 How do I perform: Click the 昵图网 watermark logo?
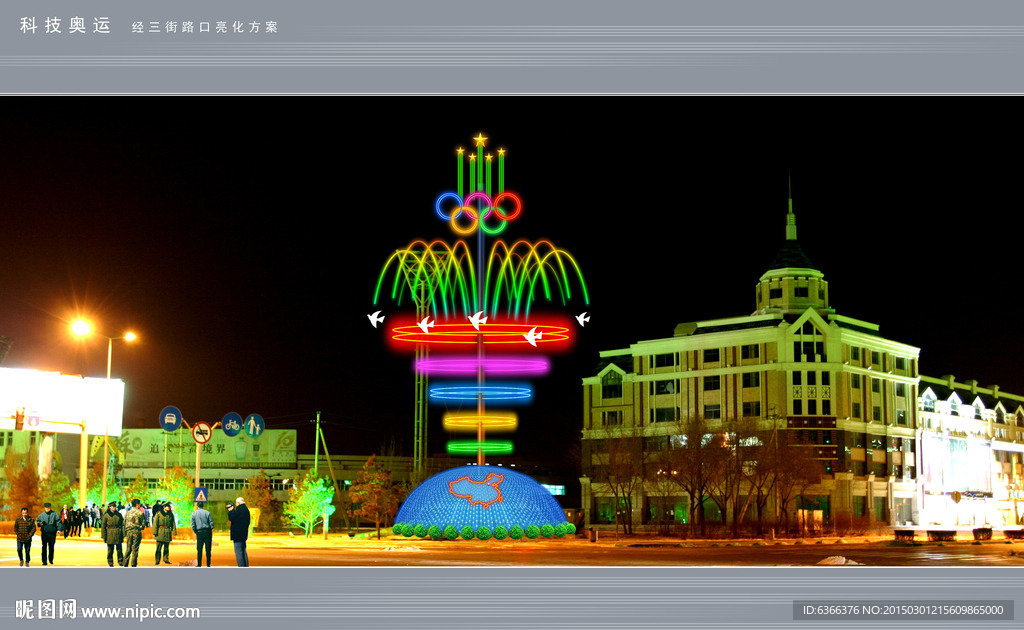pos(45,609)
